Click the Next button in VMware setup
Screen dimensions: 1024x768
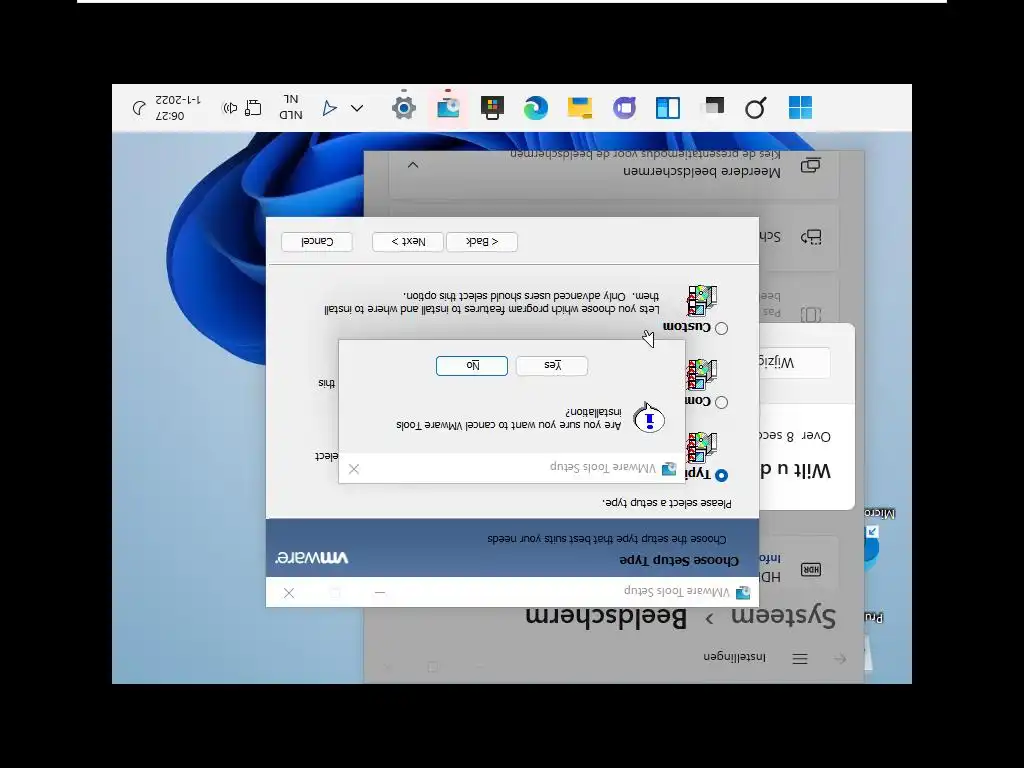[x=408, y=242]
